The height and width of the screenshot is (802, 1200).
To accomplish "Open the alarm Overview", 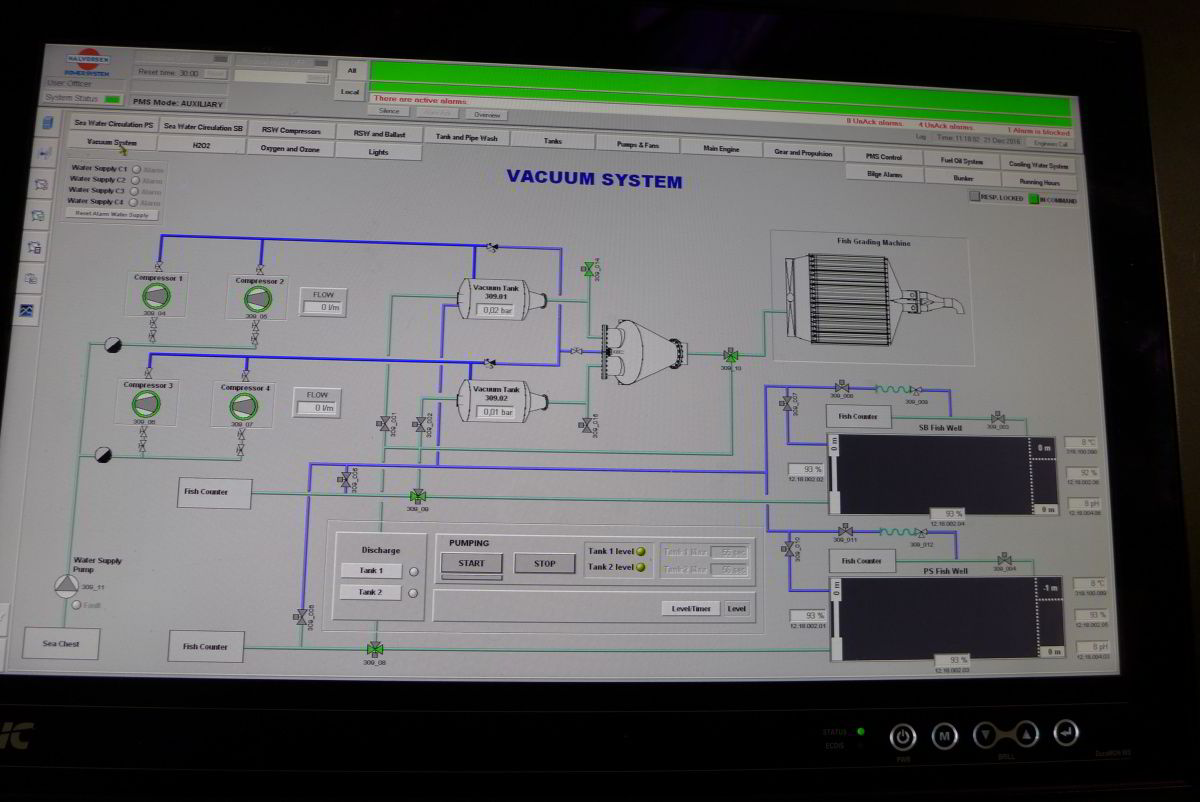I will point(487,114).
